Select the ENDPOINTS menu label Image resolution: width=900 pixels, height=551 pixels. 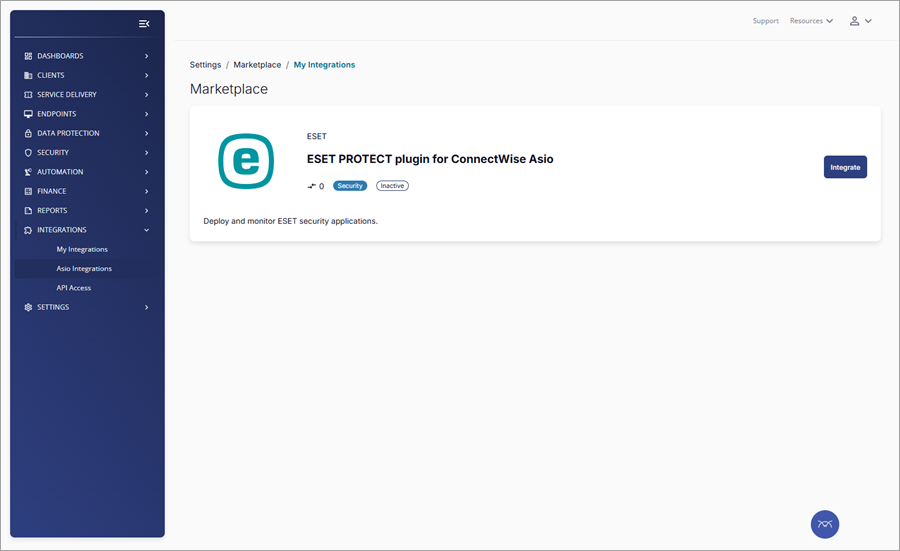pos(57,114)
